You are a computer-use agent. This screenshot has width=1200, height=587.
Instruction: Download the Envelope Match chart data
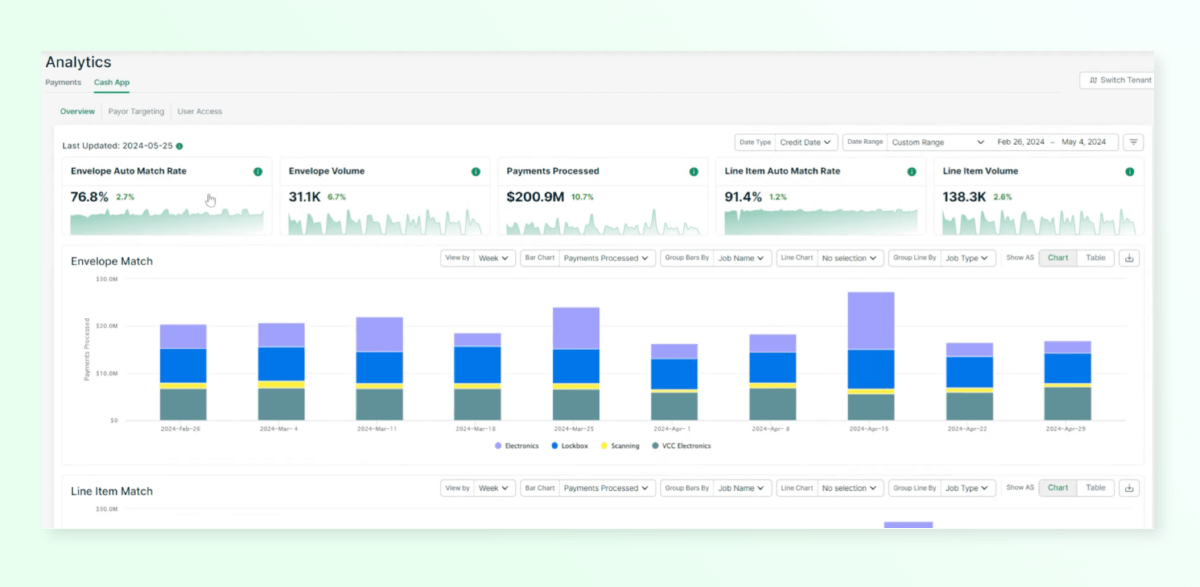(x=1129, y=257)
